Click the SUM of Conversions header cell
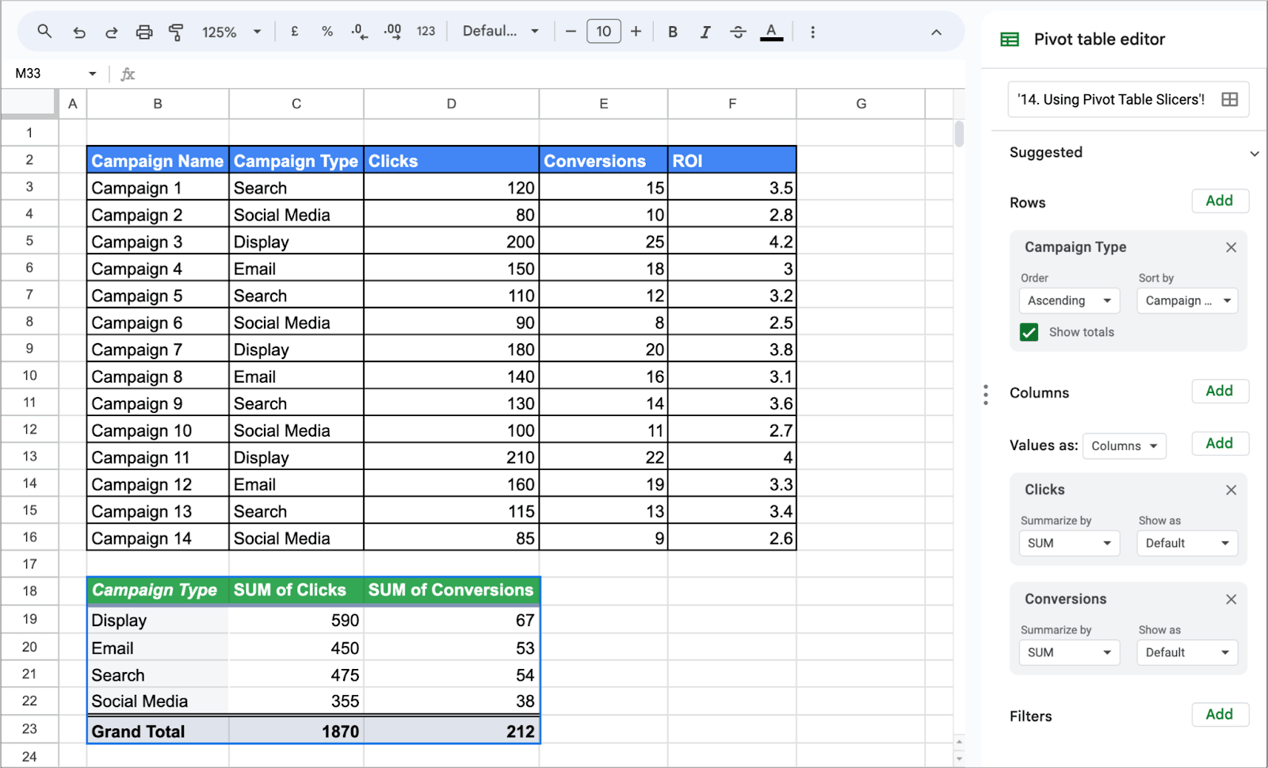 [451, 590]
